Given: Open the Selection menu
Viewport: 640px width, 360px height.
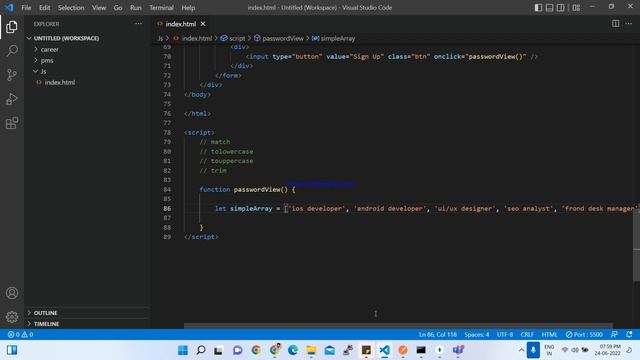Looking at the screenshot, I should pos(71,8).
